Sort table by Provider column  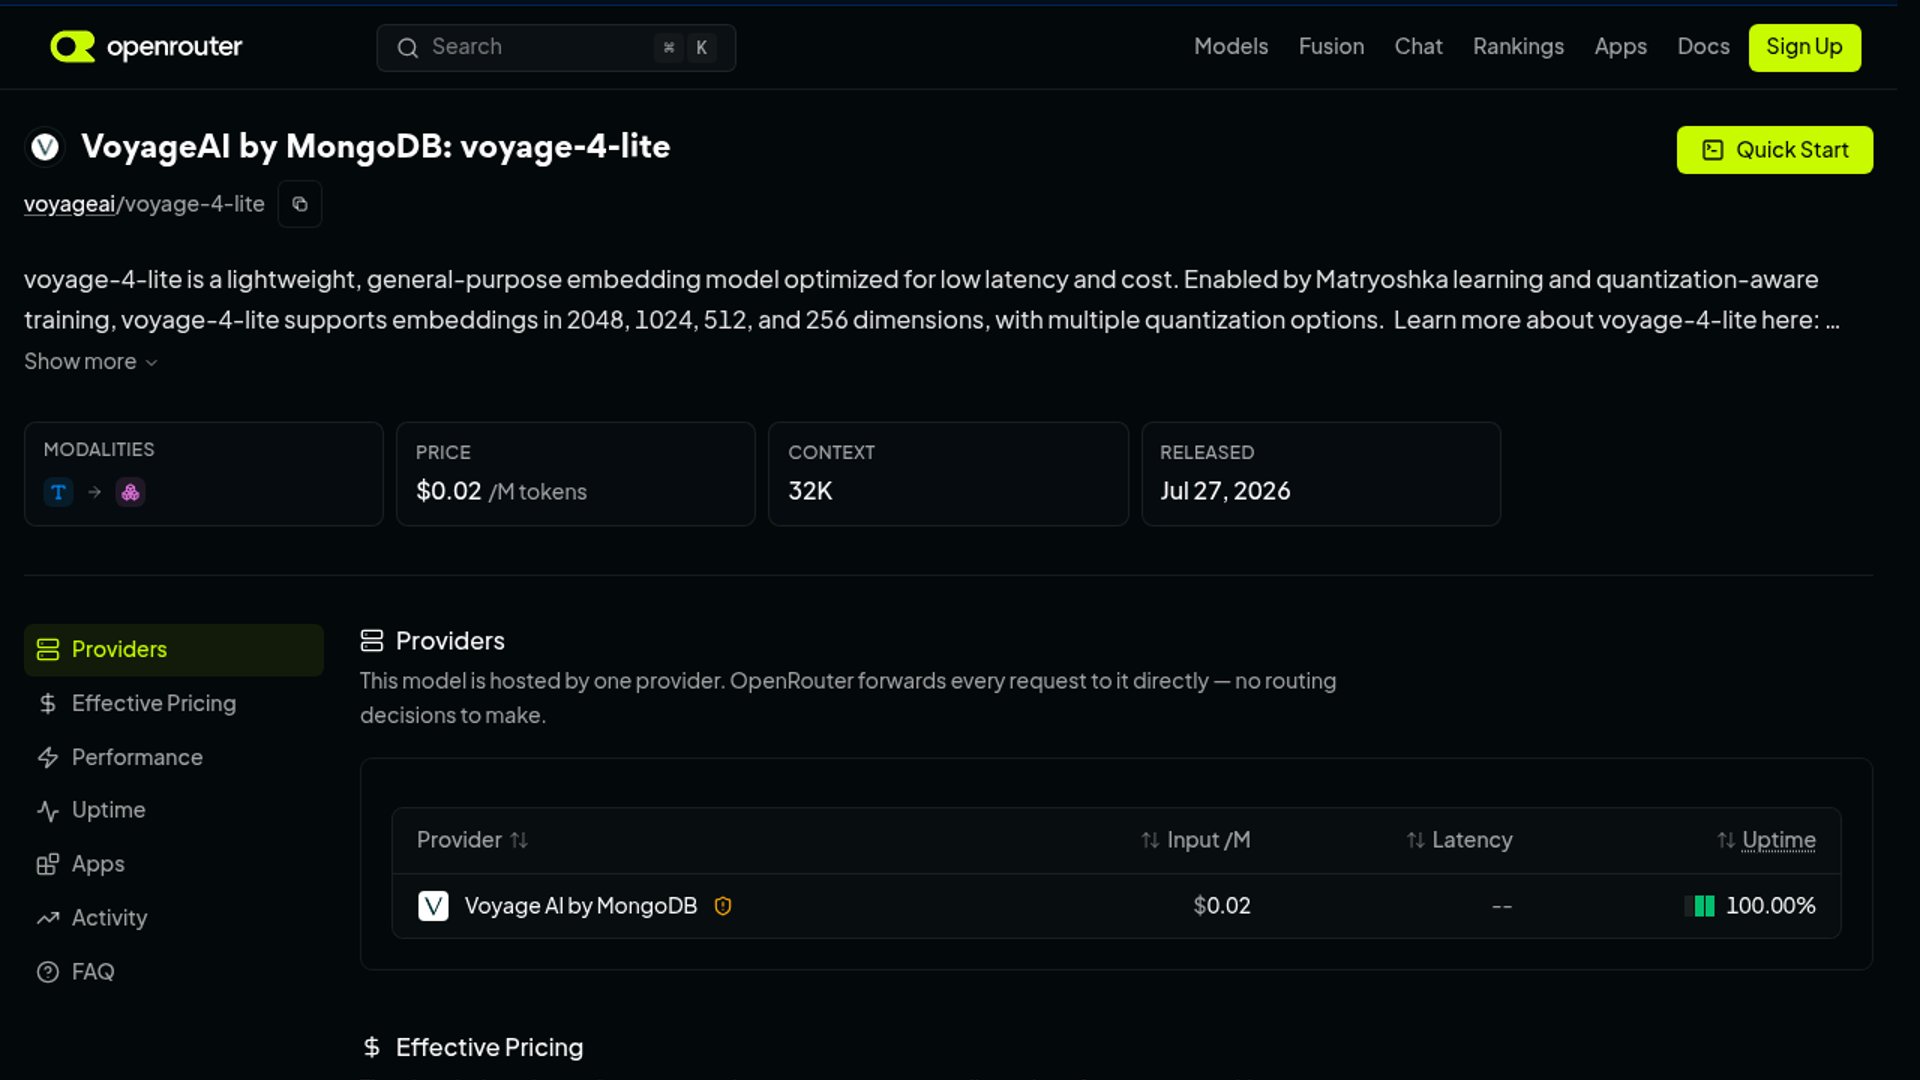coord(472,840)
